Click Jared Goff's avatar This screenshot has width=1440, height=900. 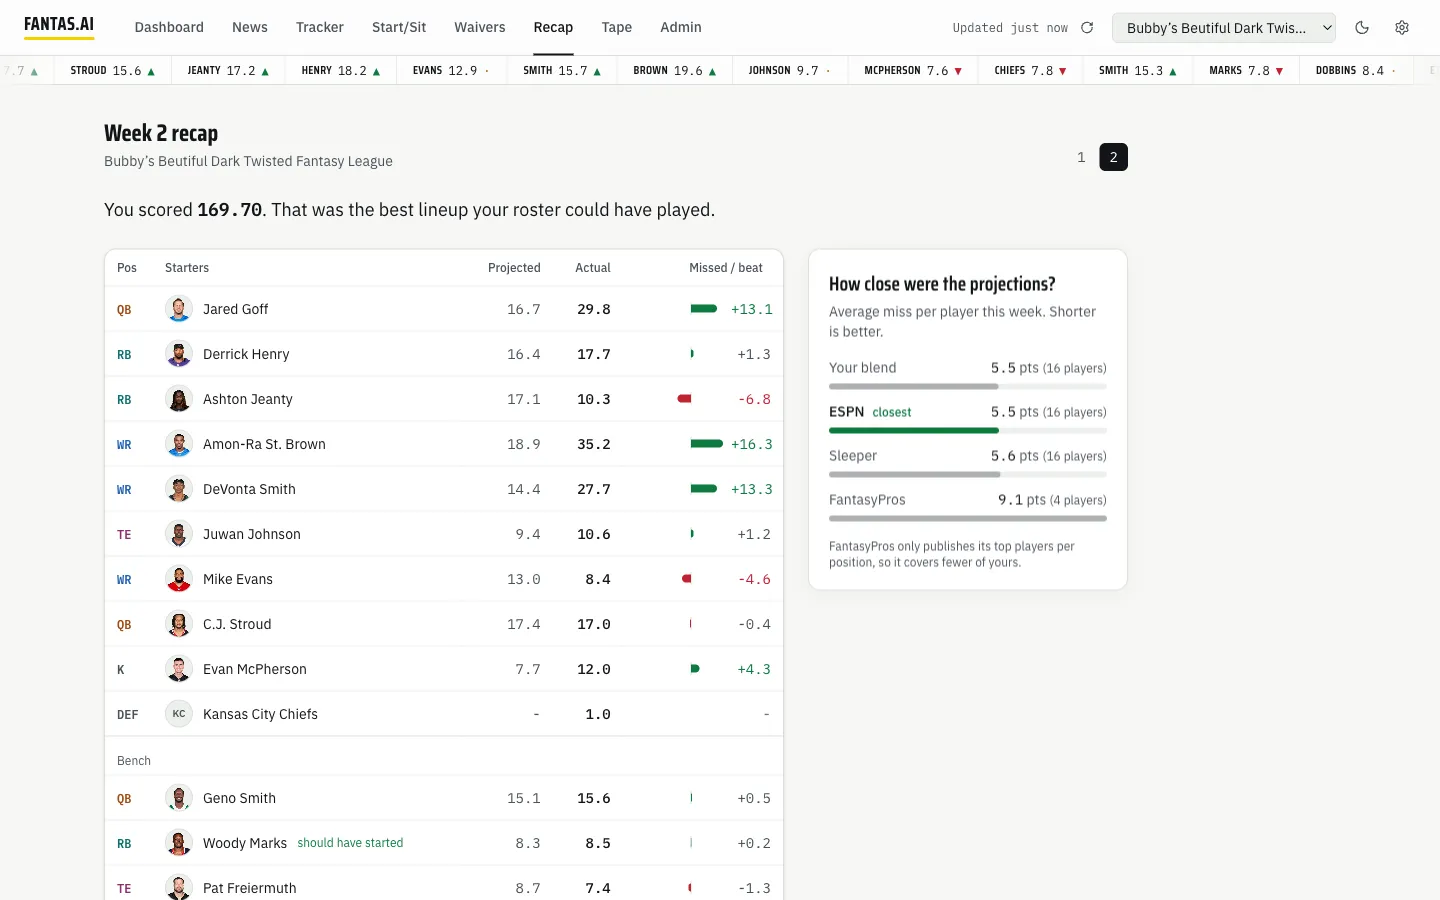tap(179, 309)
